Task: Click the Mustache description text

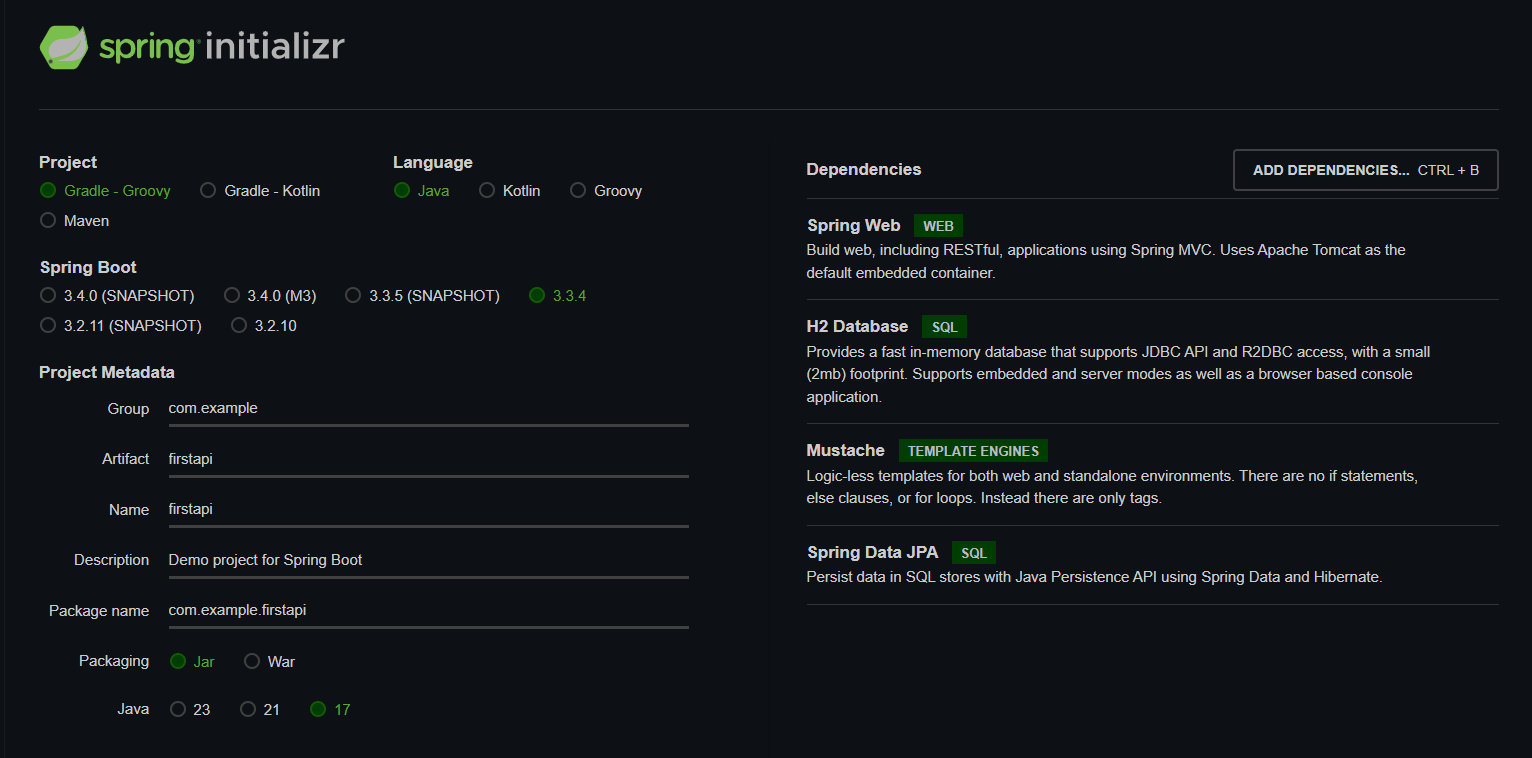Action: point(1112,487)
